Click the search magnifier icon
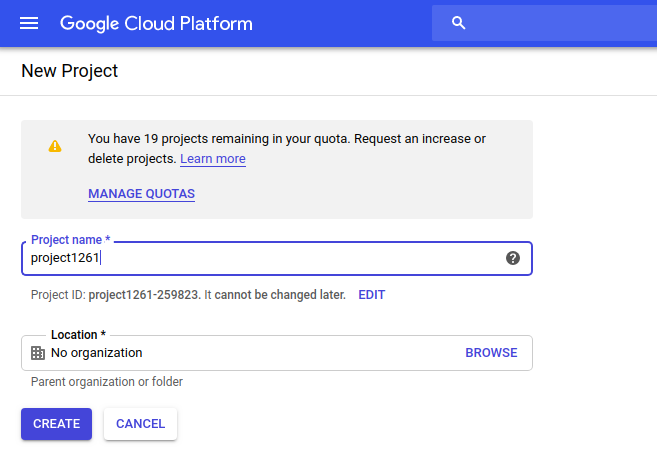Screen dimensions: 657x449 point(459,23)
